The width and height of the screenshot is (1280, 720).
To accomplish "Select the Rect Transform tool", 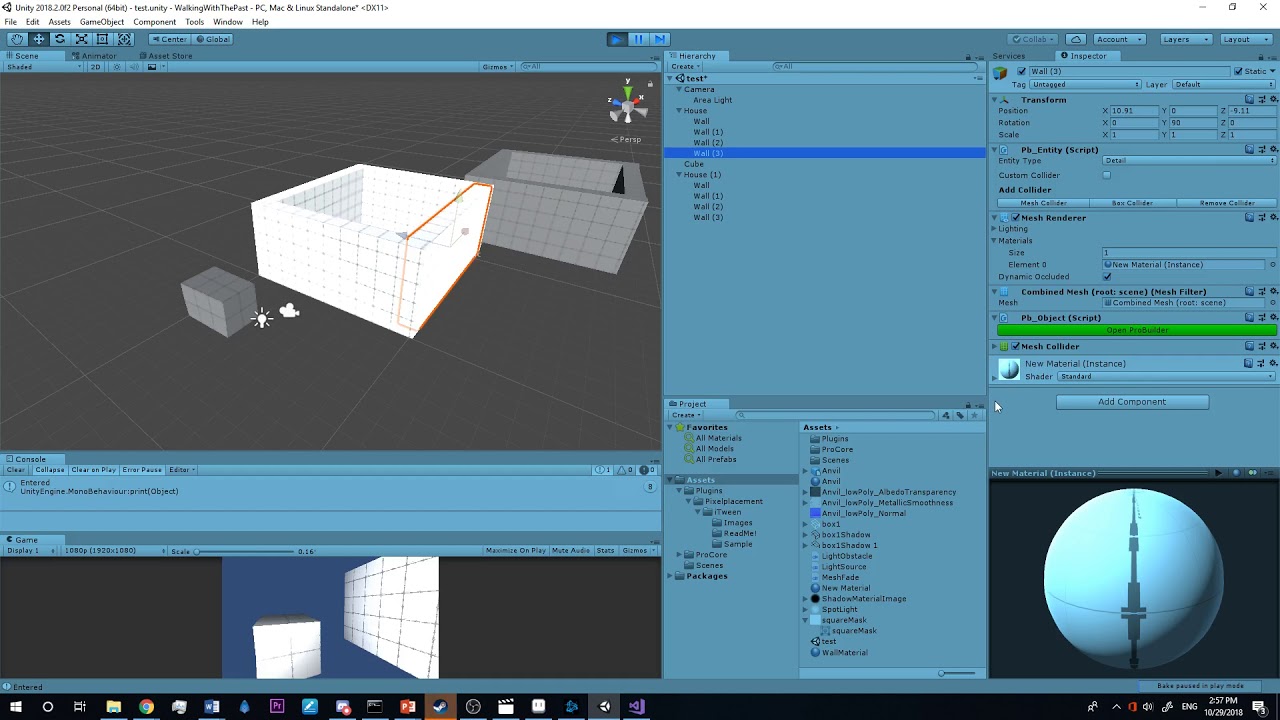I will tap(103, 39).
